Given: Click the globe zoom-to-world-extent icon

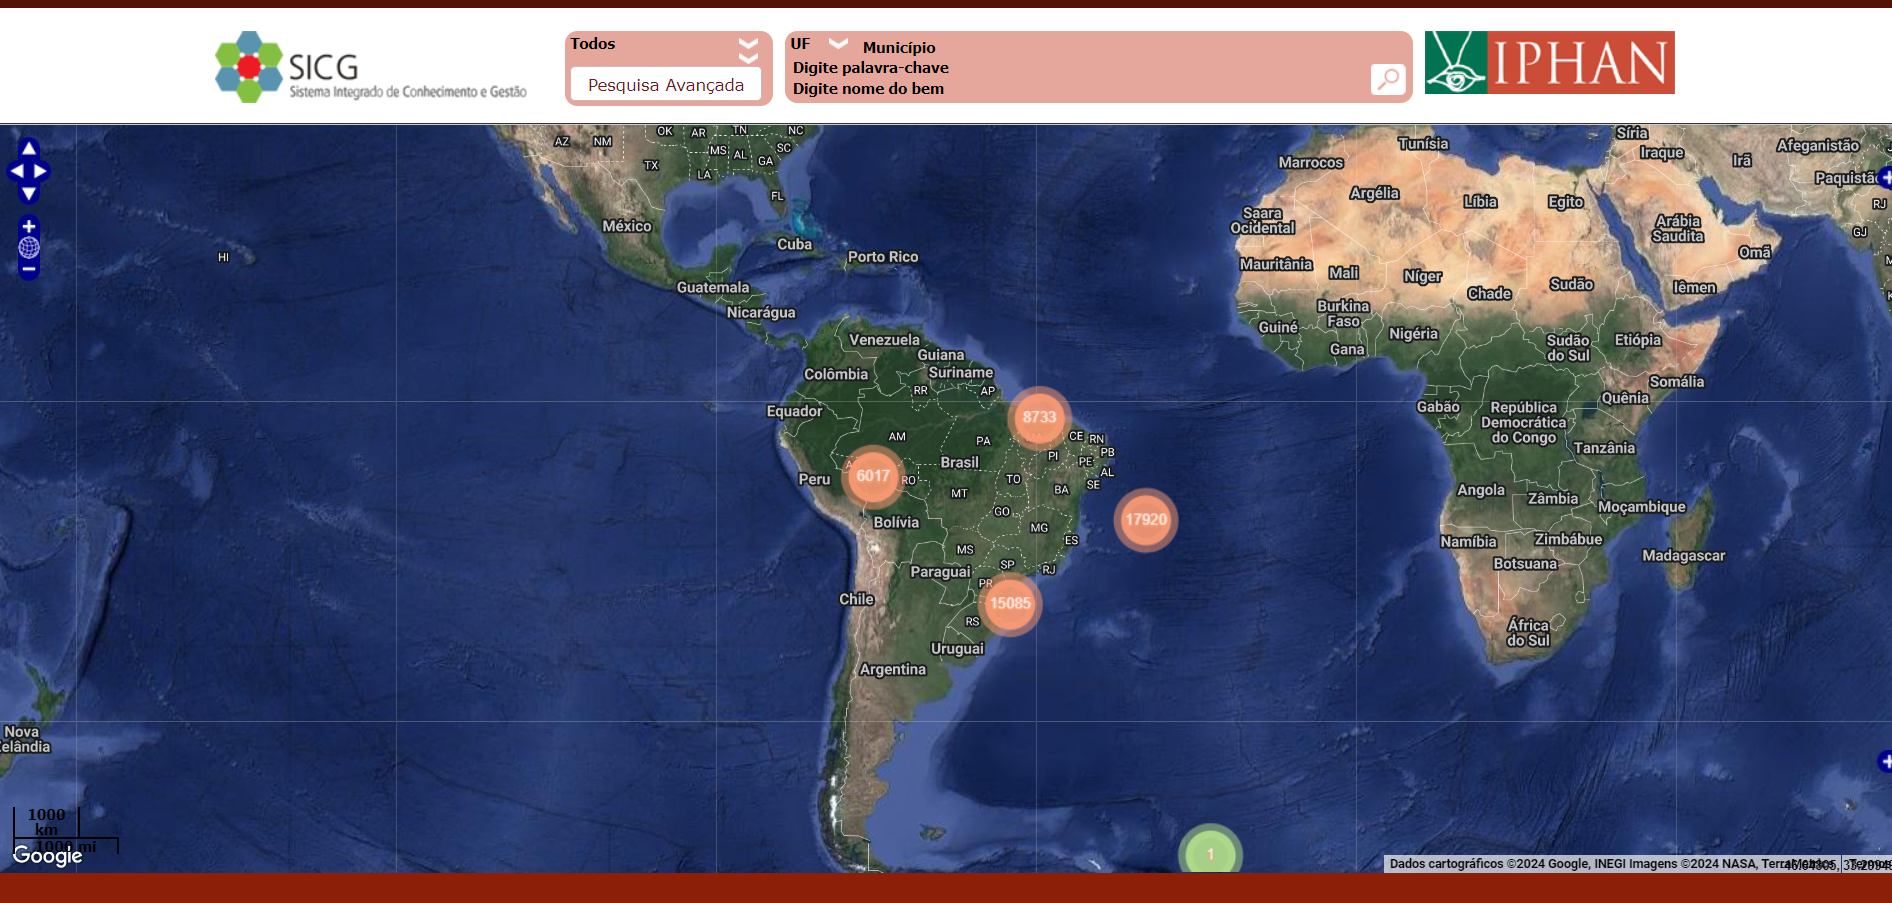Looking at the screenshot, I should coord(29,248).
